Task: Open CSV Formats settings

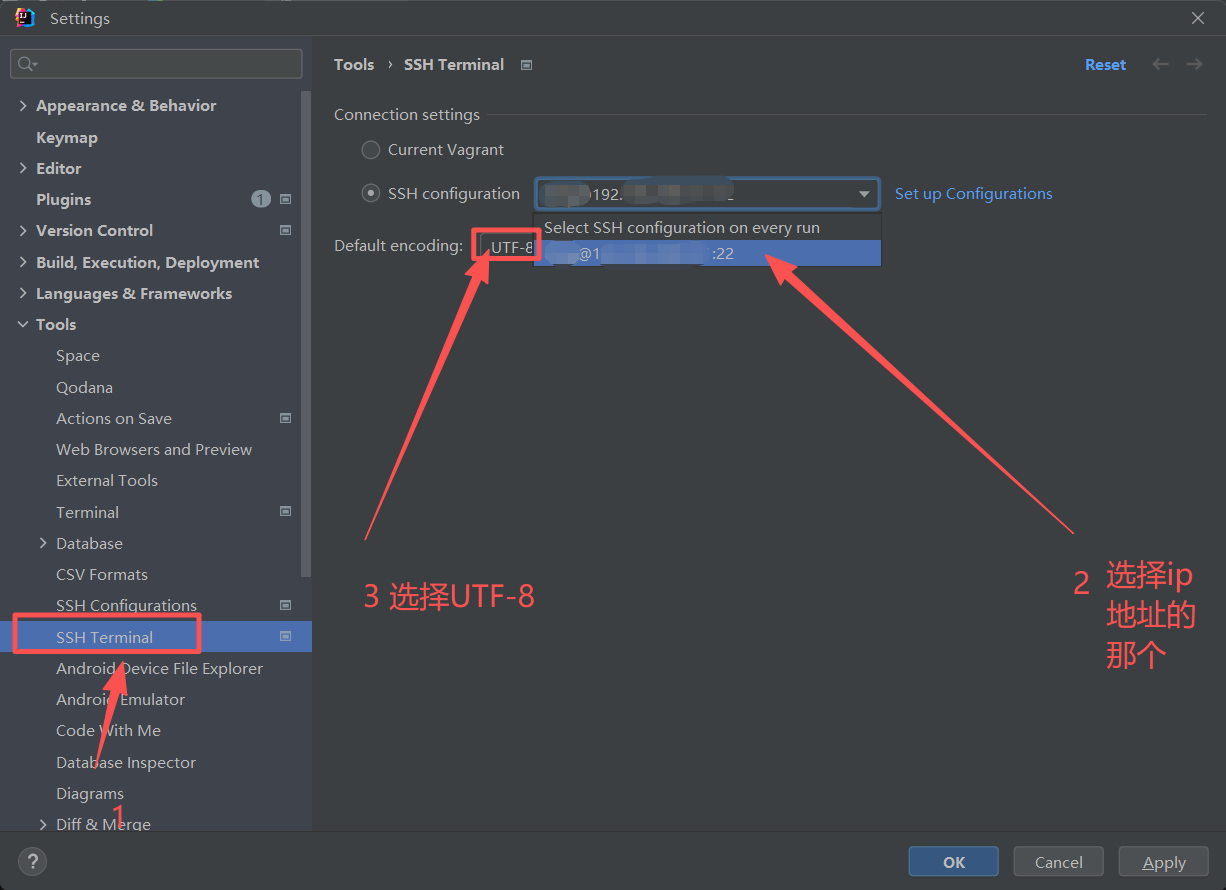Action: (x=102, y=574)
